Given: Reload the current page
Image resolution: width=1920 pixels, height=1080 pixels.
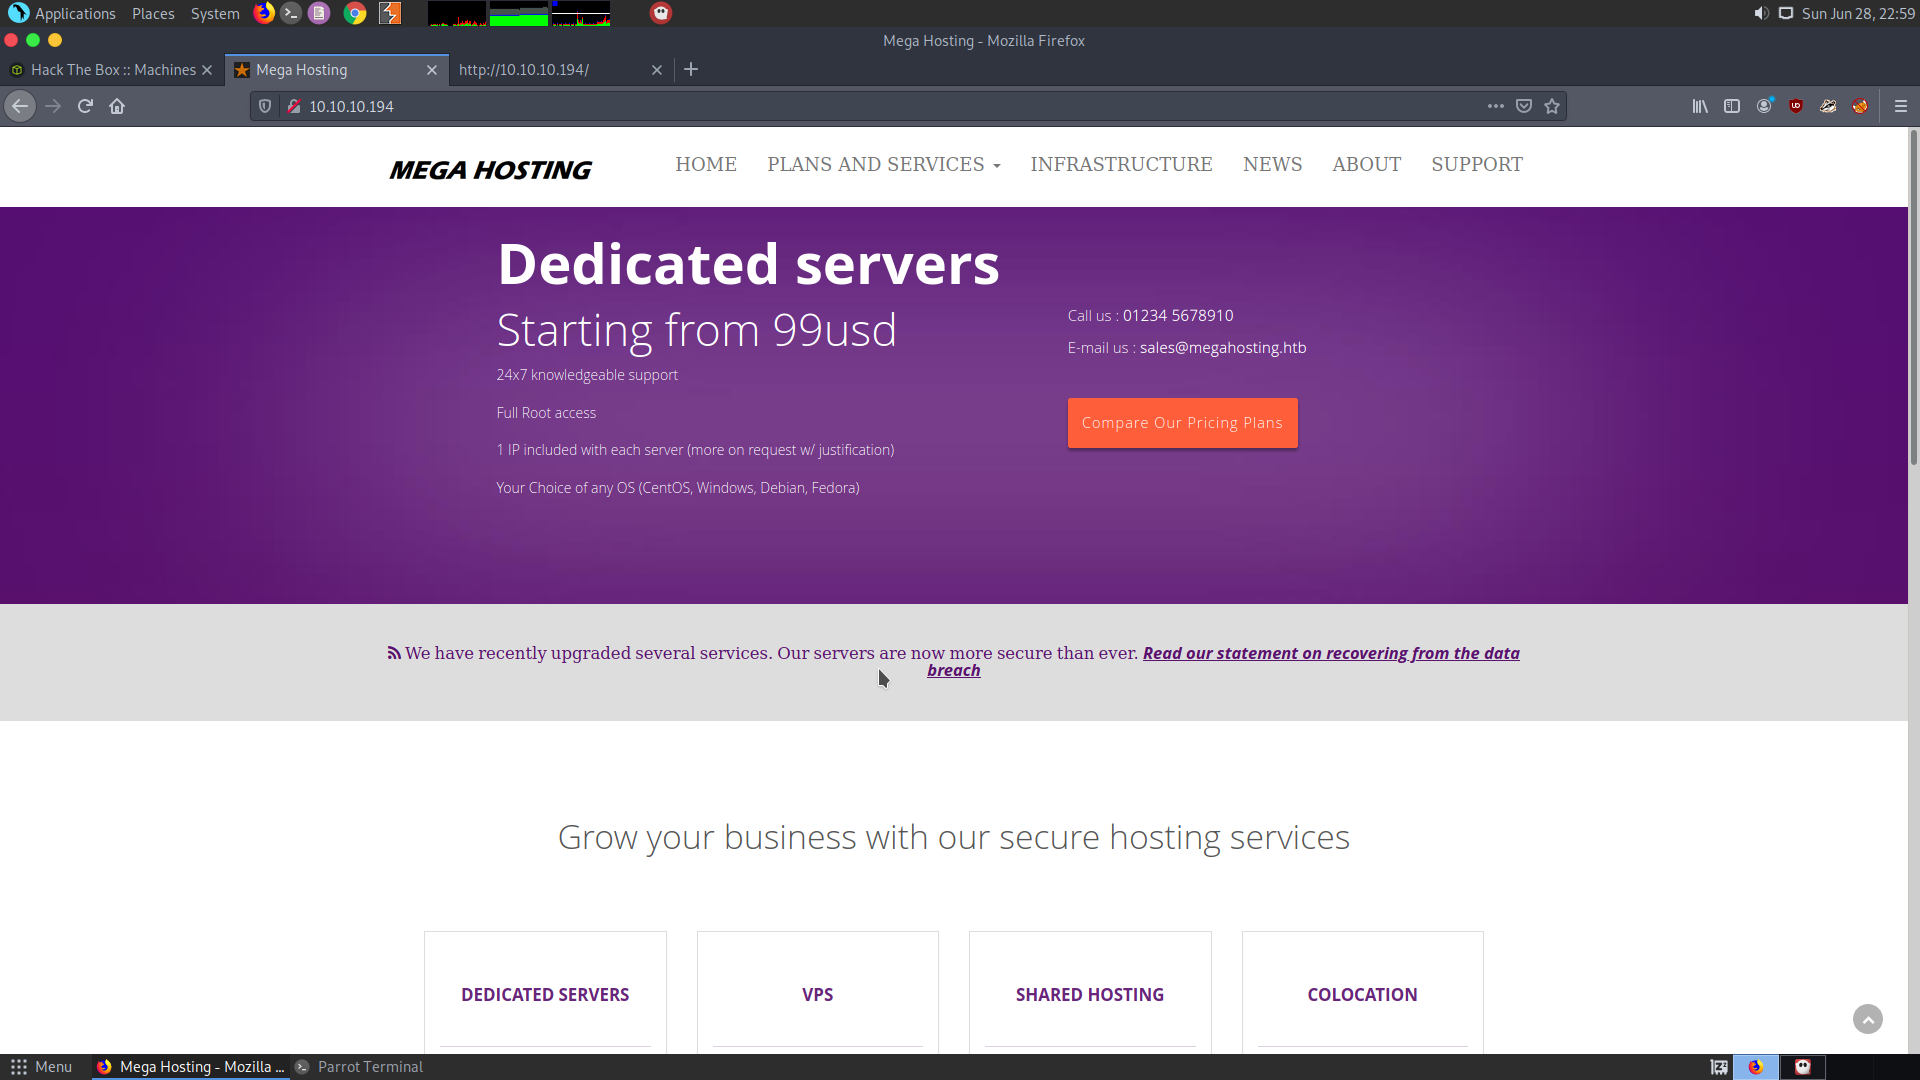Looking at the screenshot, I should [85, 106].
